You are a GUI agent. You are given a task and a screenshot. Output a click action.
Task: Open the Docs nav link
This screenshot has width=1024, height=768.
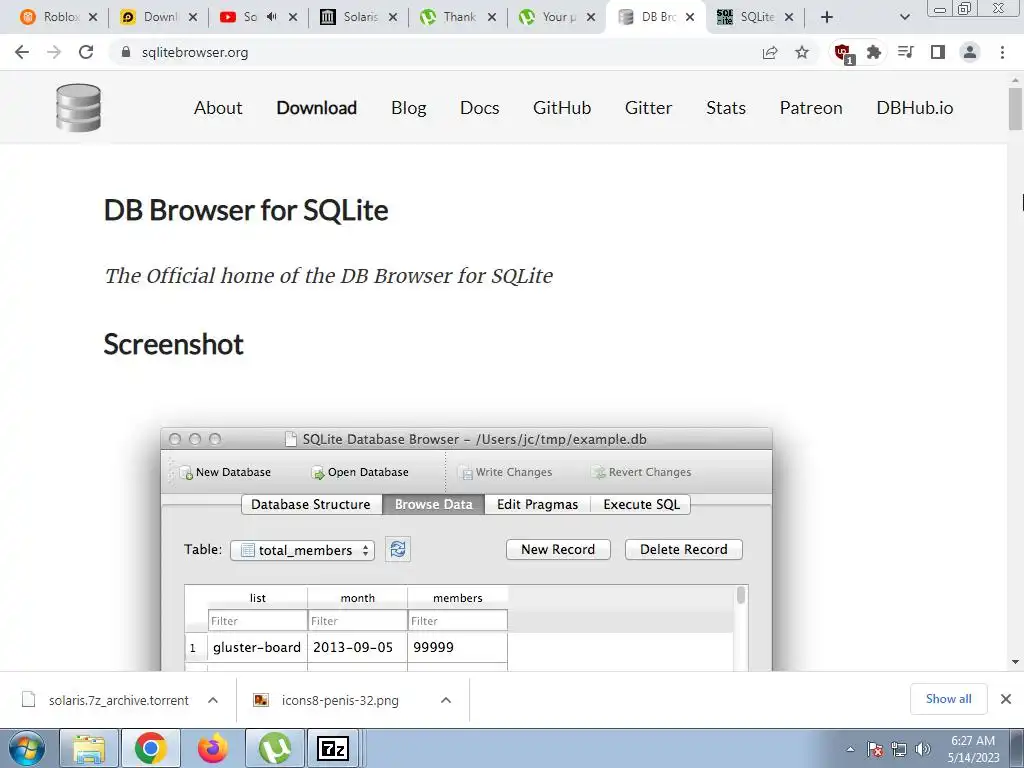pyautogui.click(x=479, y=108)
